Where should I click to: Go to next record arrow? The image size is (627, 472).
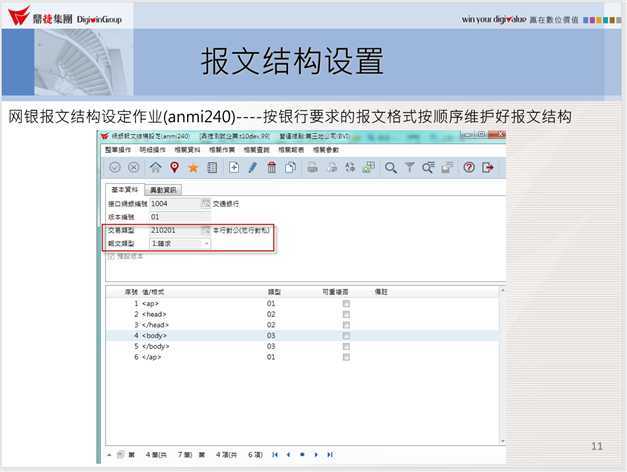316,454
